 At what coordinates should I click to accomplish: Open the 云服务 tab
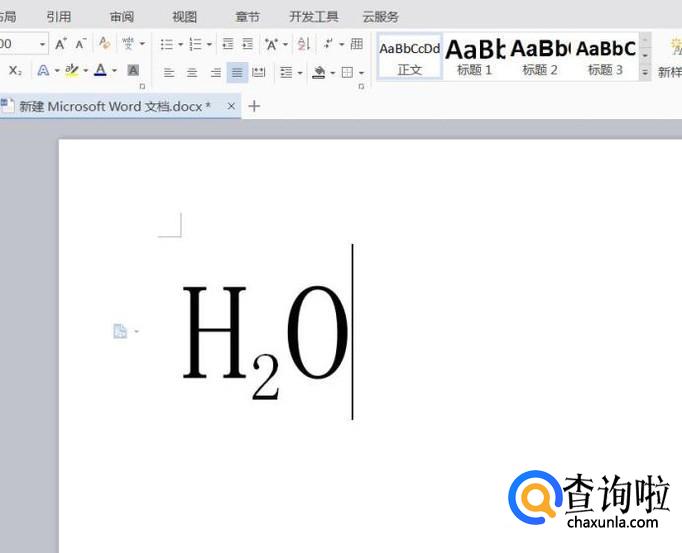tap(381, 17)
